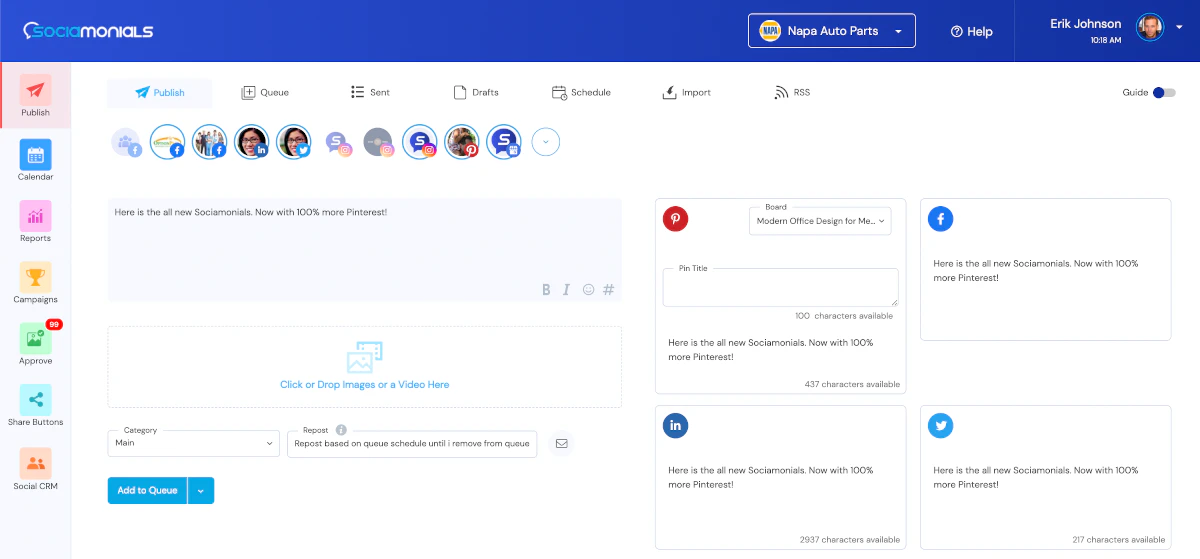
Task: Open the Share Buttons sidebar item
Action: tap(36, 407)
